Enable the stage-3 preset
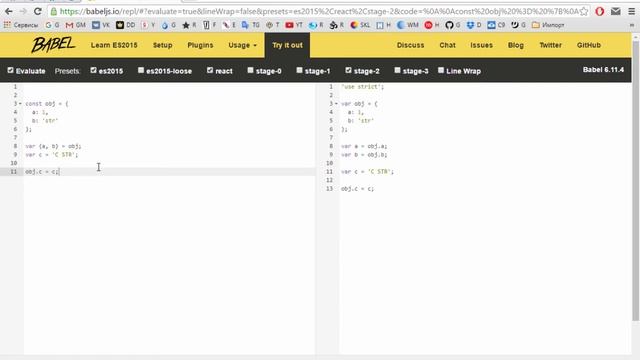 [x=397, y=70]
